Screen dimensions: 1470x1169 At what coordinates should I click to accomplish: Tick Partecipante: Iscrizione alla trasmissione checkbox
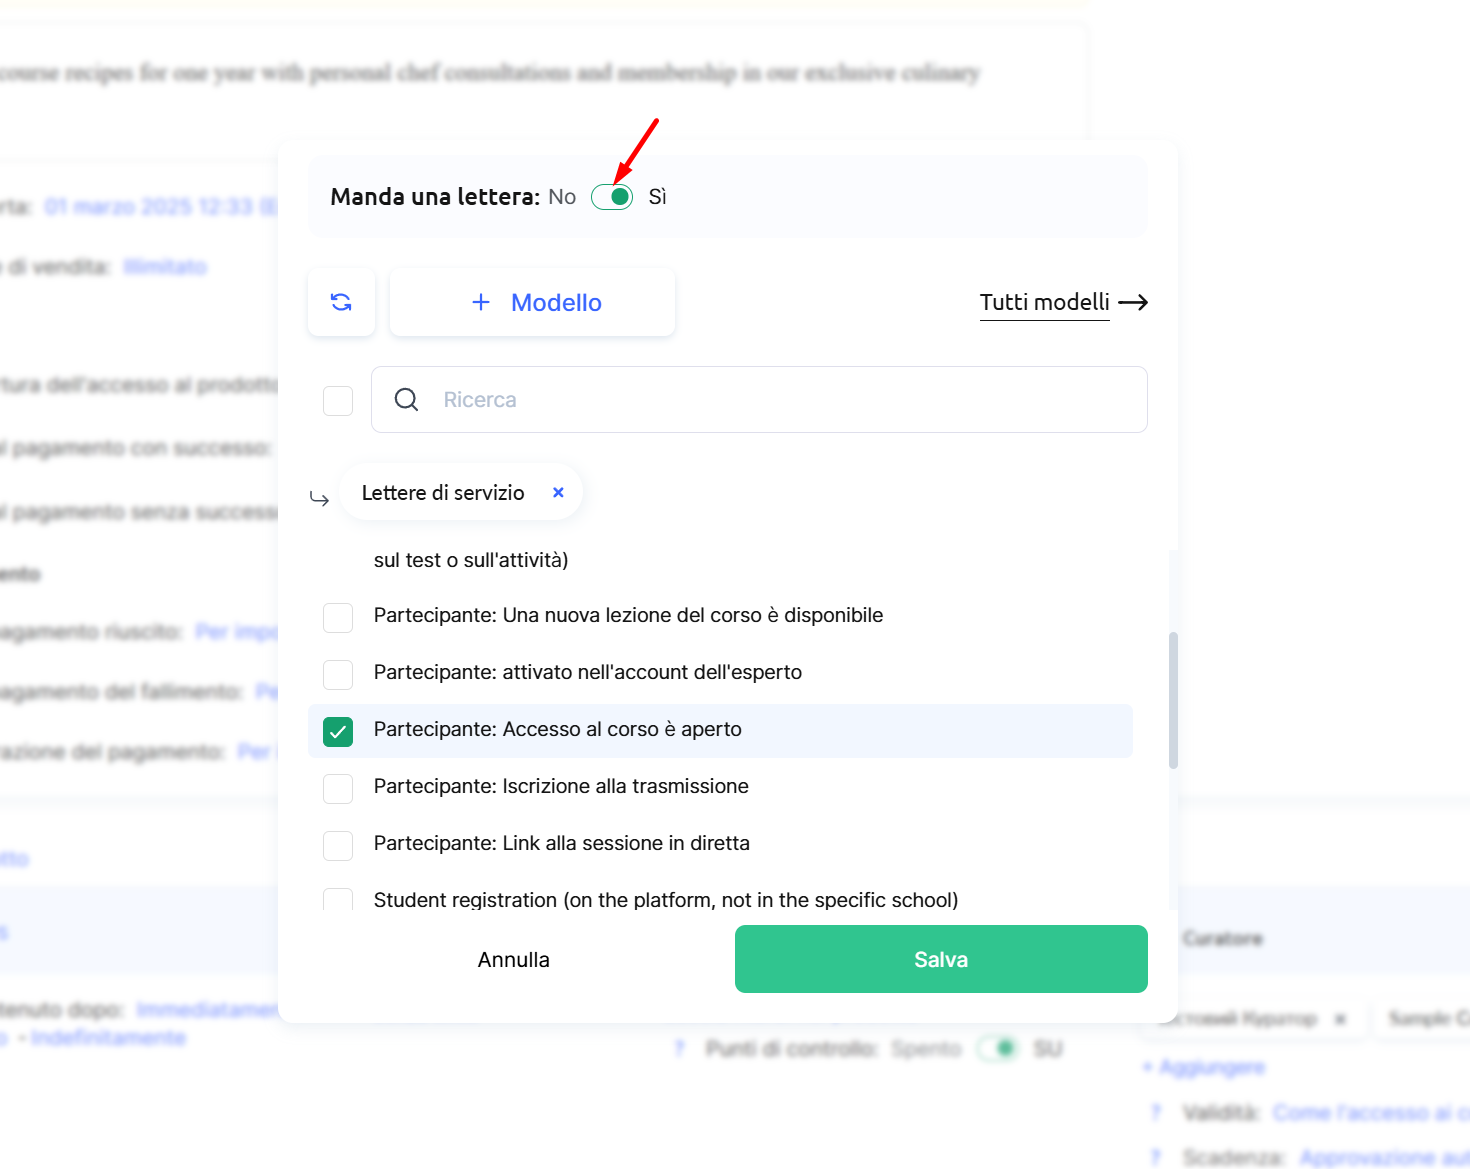pos(338,789)
